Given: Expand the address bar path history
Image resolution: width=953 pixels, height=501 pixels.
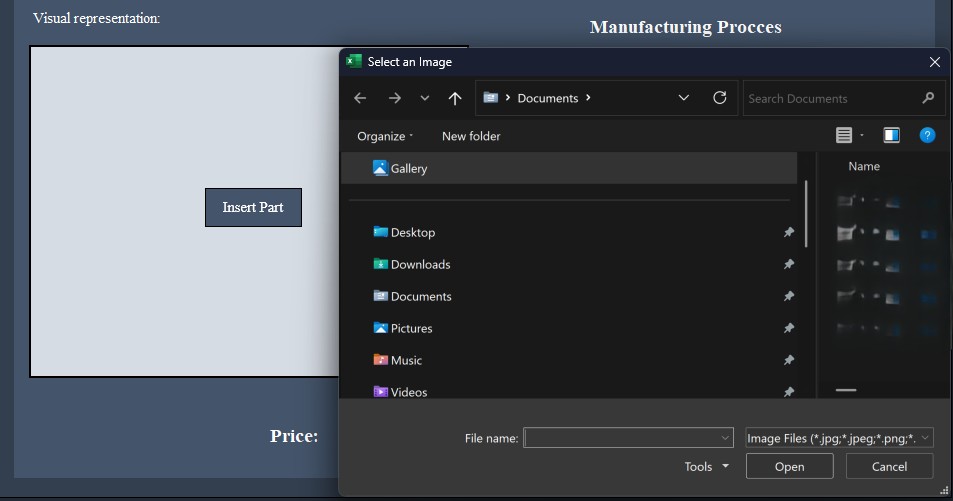Looking at the screenshot, I should (684, 98).
